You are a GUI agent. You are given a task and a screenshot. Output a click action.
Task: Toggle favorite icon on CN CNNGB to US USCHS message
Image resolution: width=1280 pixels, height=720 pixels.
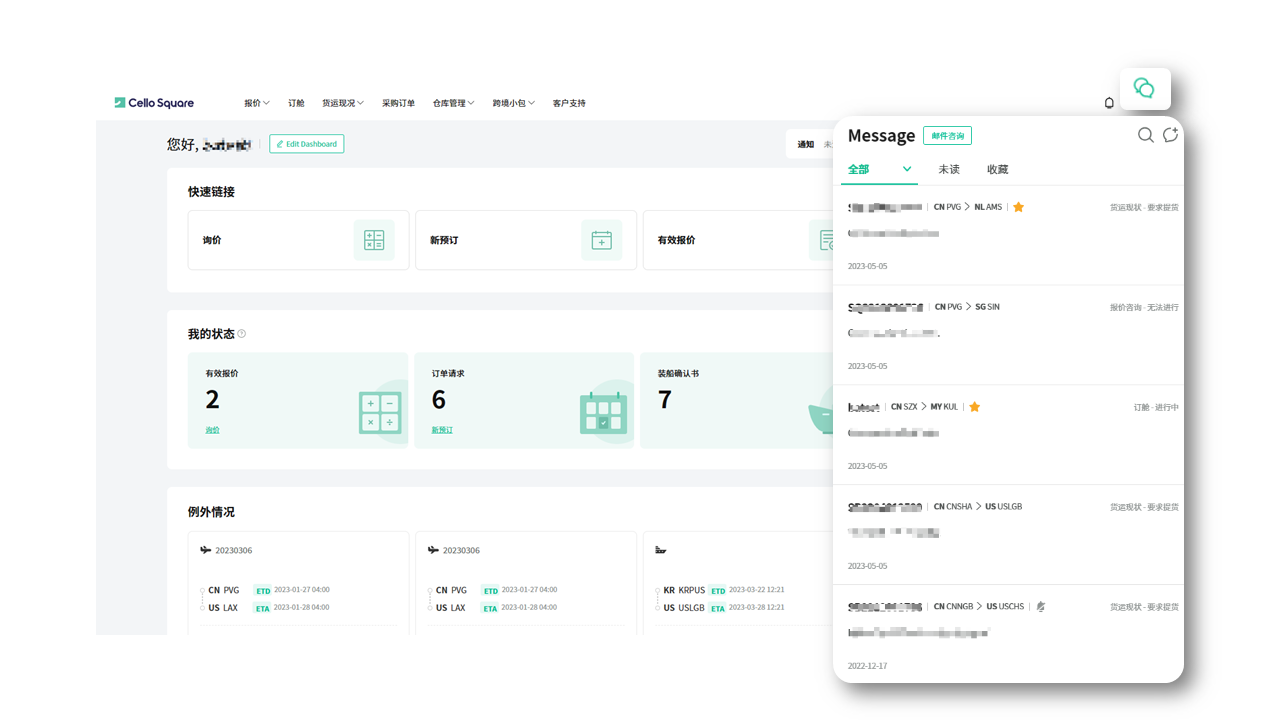click(x=1040, y=607)
